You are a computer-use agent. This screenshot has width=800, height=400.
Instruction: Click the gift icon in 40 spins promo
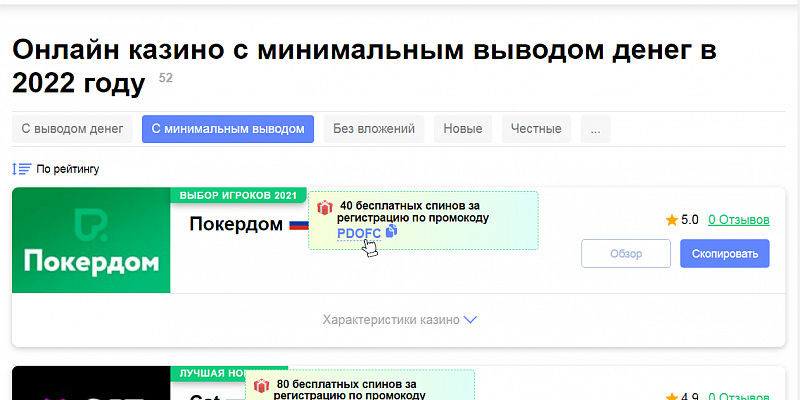tap(324, 207)
